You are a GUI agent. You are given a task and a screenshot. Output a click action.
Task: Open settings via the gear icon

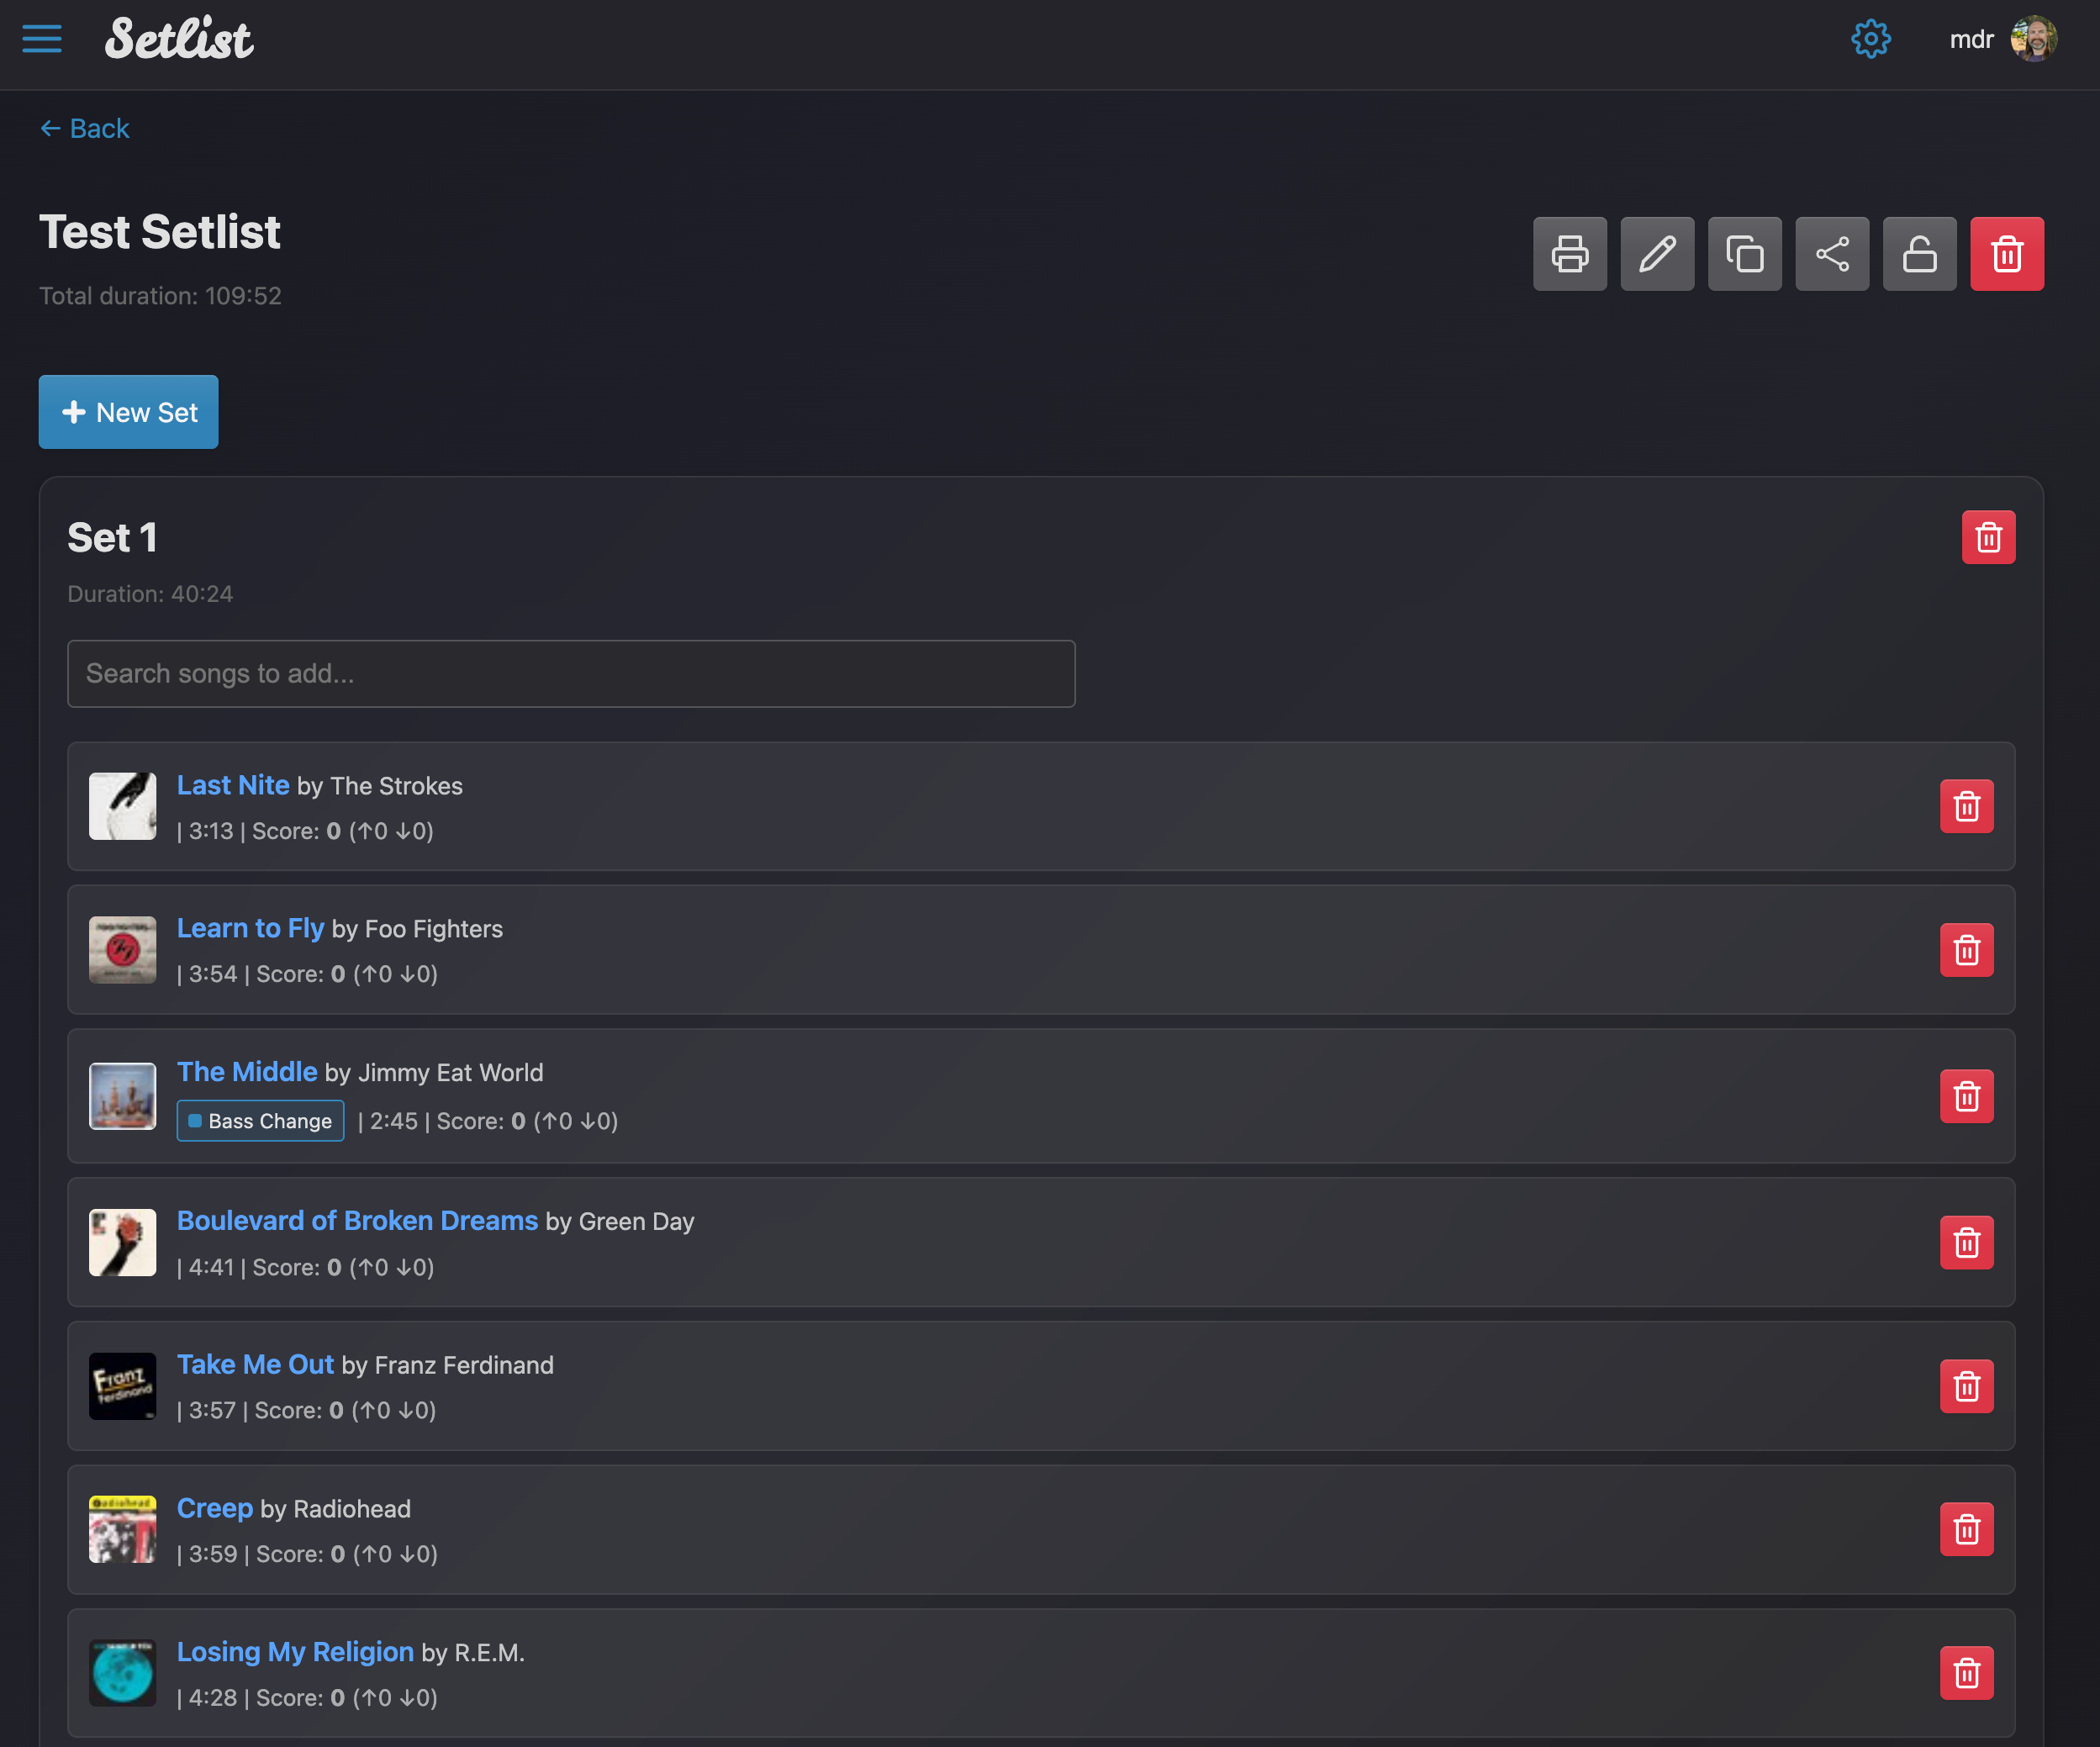1870,40
